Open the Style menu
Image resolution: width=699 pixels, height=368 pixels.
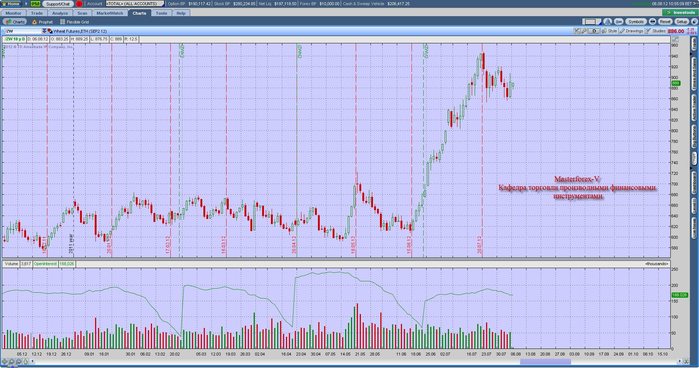click(609, 31)
